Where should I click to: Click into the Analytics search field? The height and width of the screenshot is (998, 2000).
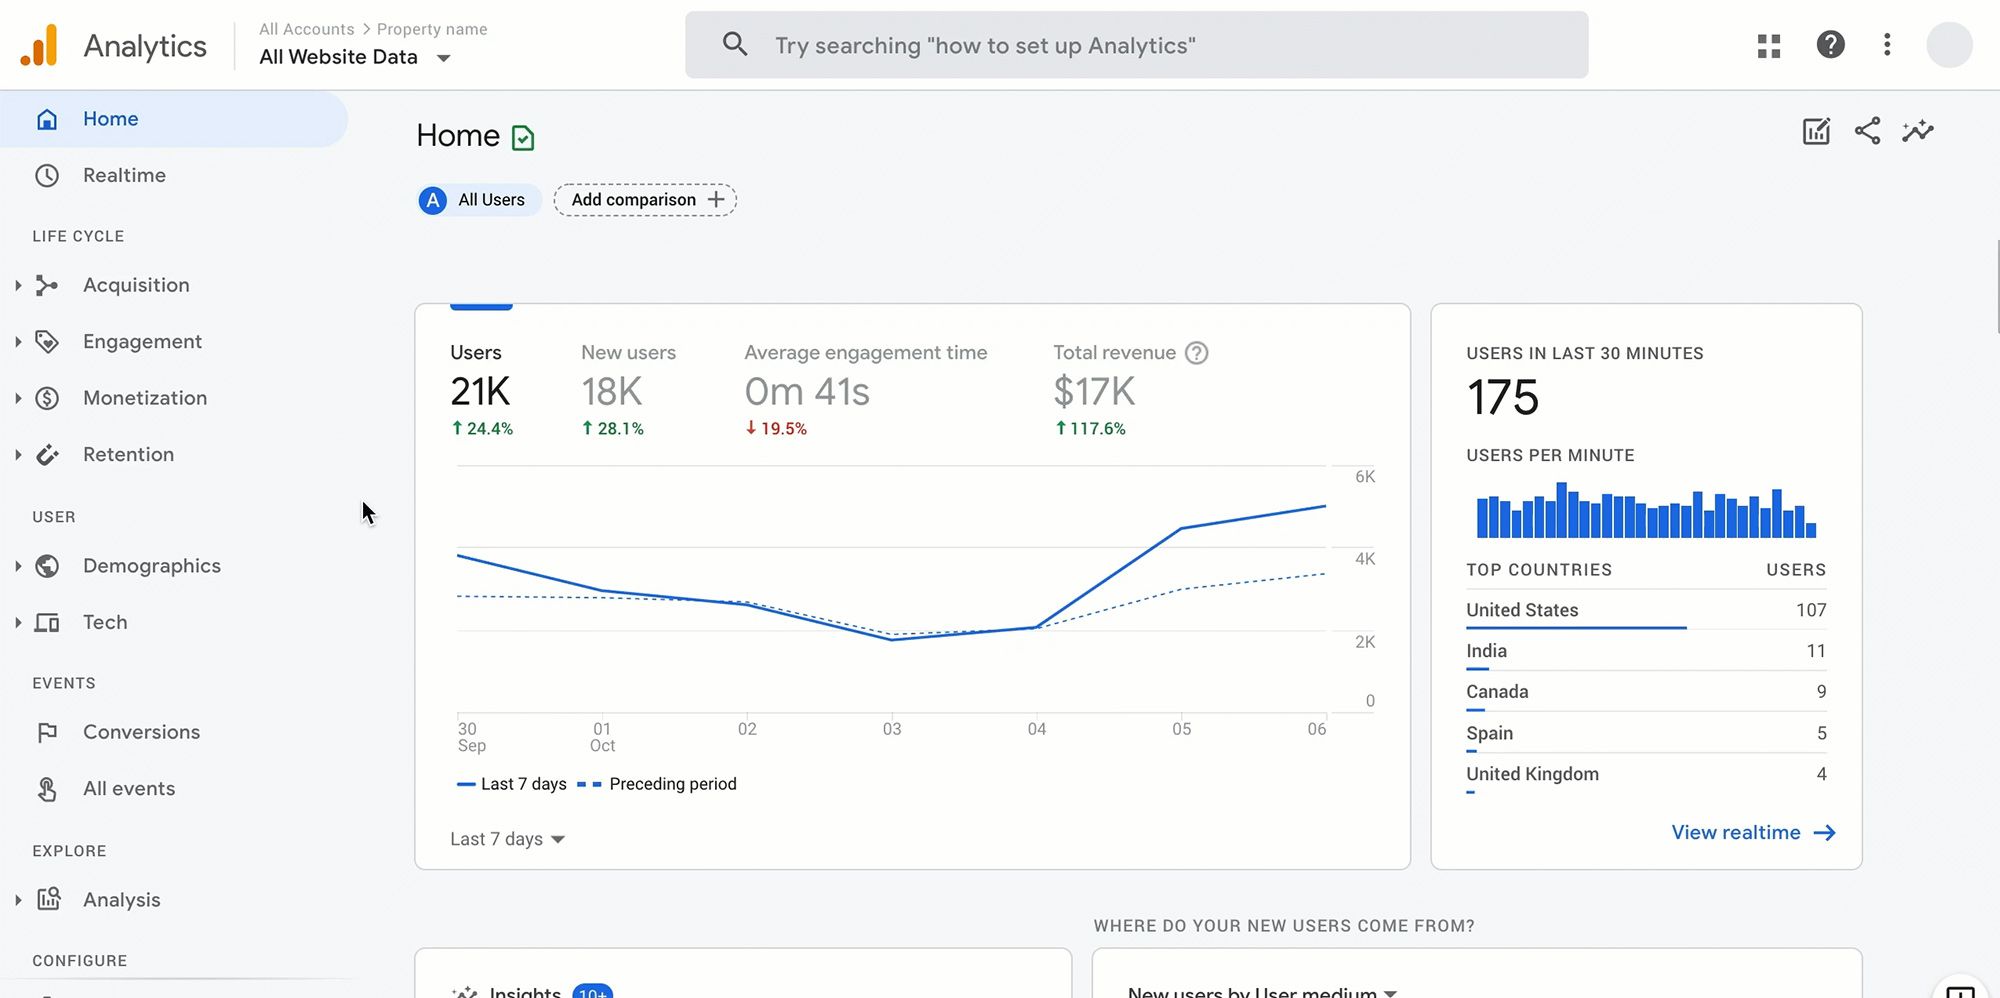[x=1136, y=45]
